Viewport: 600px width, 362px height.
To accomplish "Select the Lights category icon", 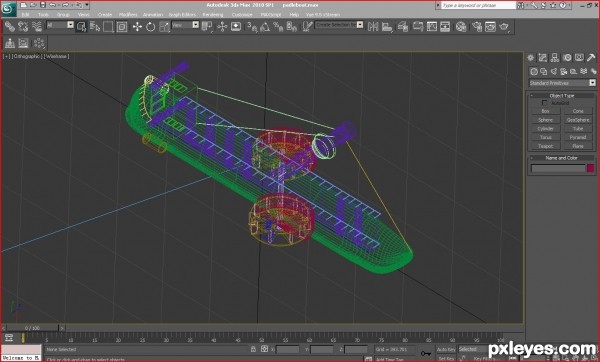I will point(553,72).
